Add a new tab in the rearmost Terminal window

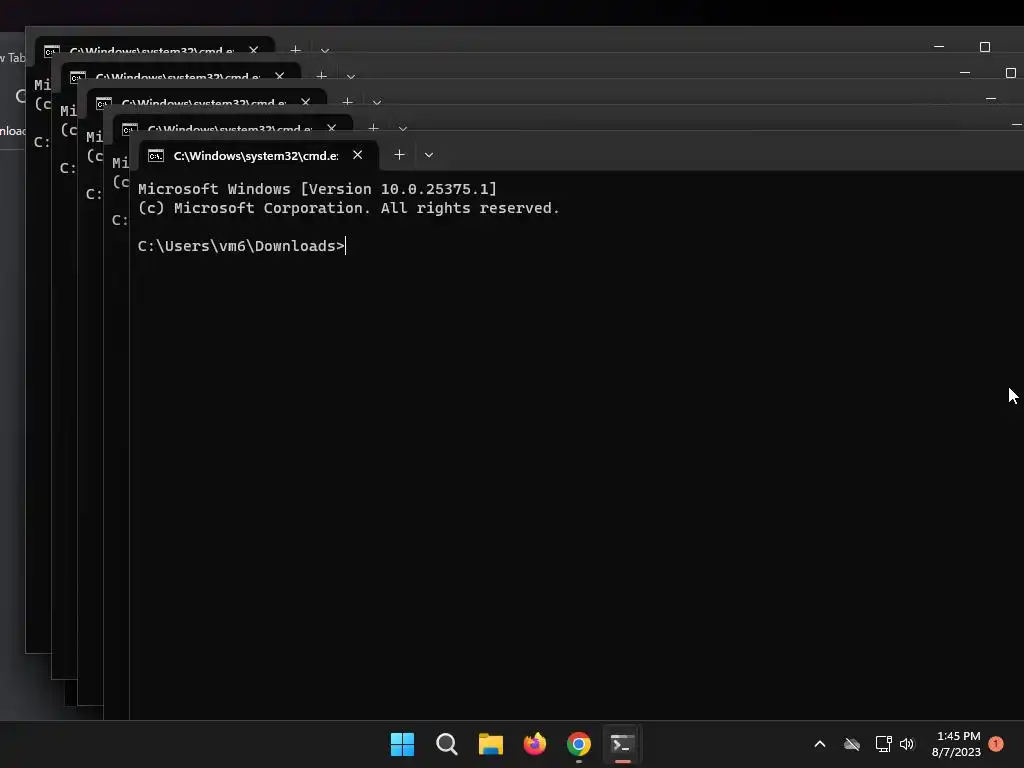(295, 50)
